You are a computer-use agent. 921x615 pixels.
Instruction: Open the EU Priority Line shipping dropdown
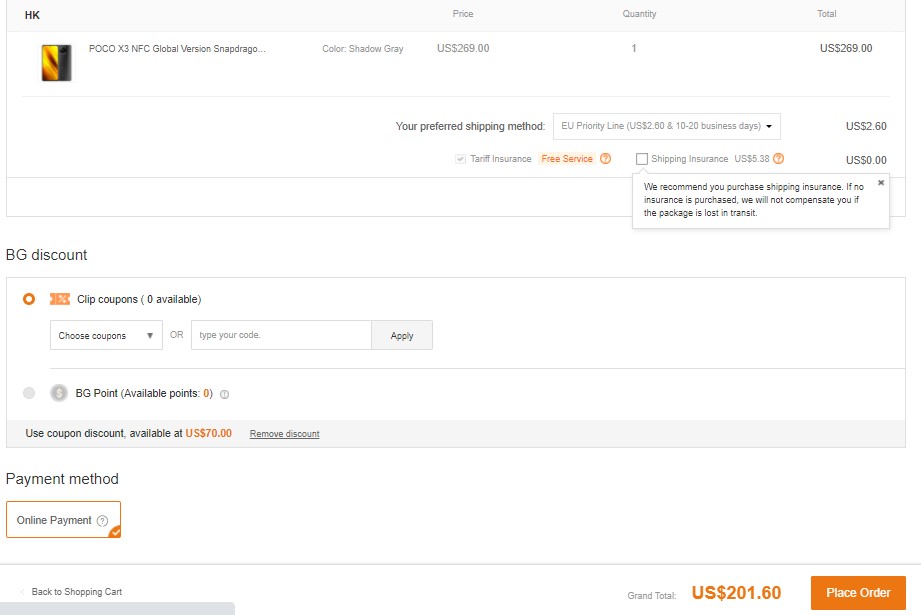tap(666, 127)
